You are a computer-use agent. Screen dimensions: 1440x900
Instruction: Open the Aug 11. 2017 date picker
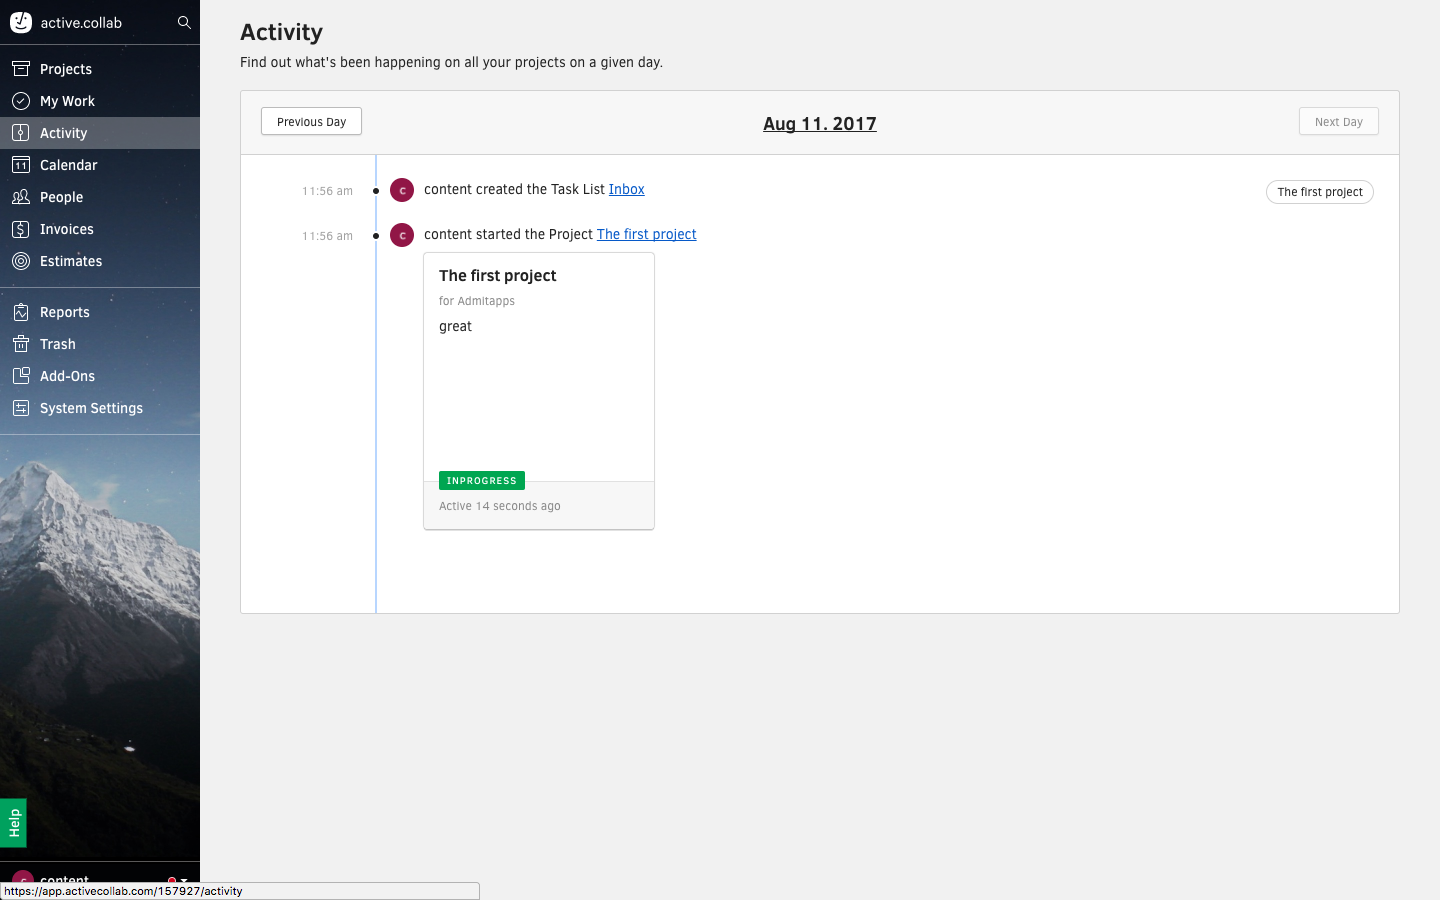[819, 123]
